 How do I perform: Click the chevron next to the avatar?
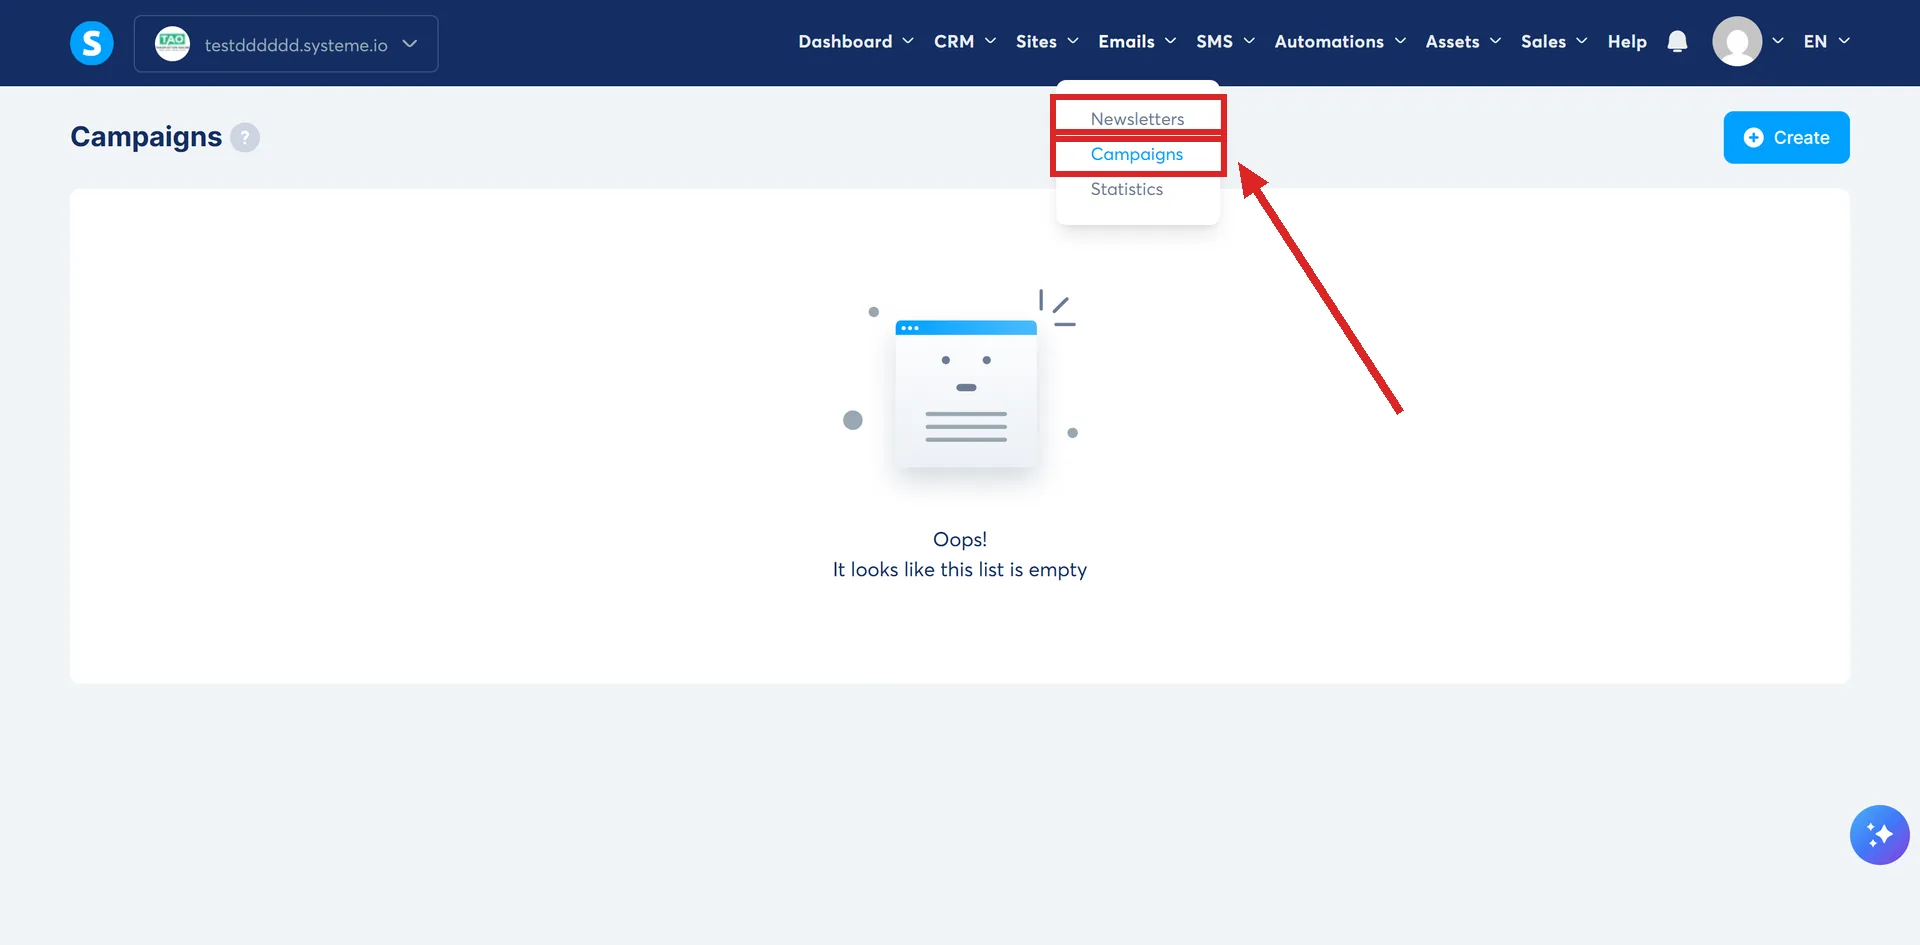[x=1778, y=41]
